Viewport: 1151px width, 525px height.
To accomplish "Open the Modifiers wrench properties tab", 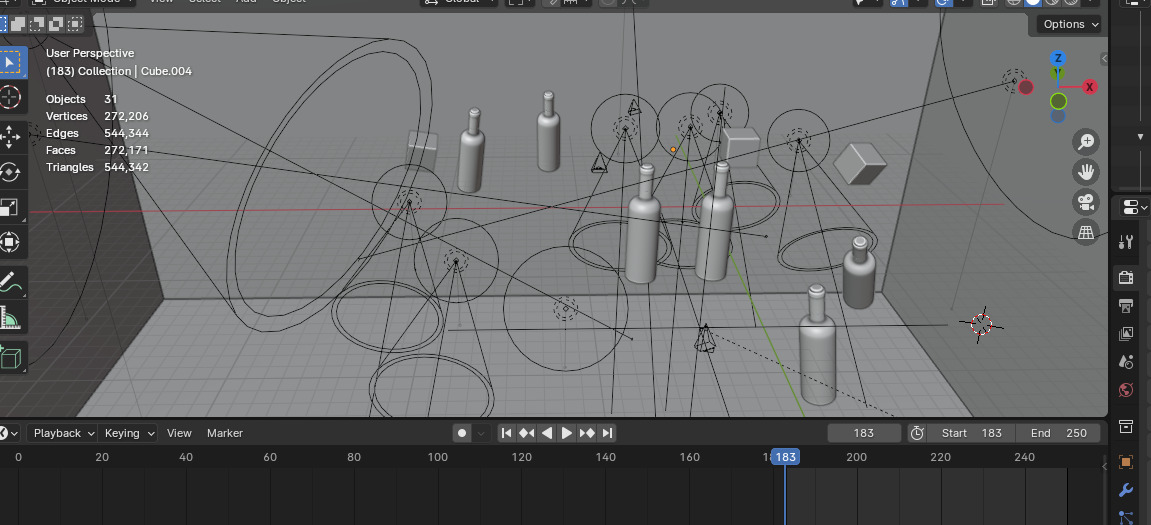I will point(1125,490).
